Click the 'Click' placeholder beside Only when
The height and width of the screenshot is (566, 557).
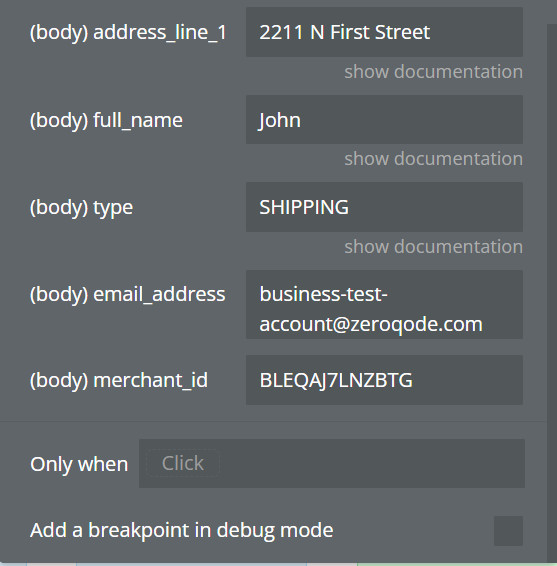click(183, 463)
